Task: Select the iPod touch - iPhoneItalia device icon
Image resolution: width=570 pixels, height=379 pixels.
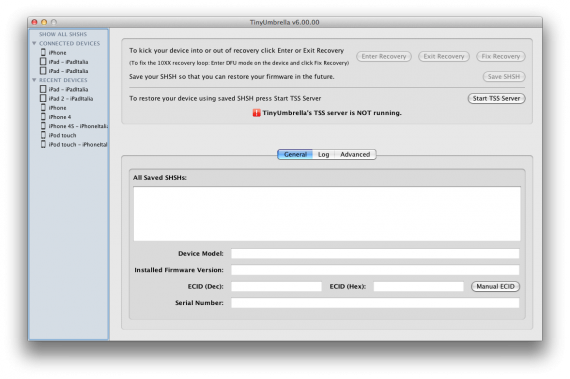Action: (43, 144)
